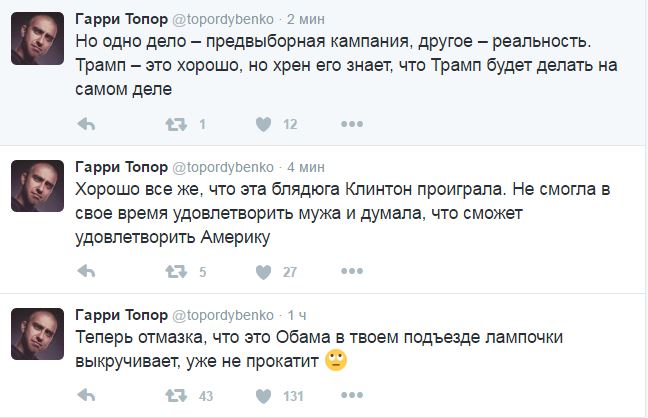Open the Гарри Топор name on first tweet
The image size is (648, 418).
[122, 19]
